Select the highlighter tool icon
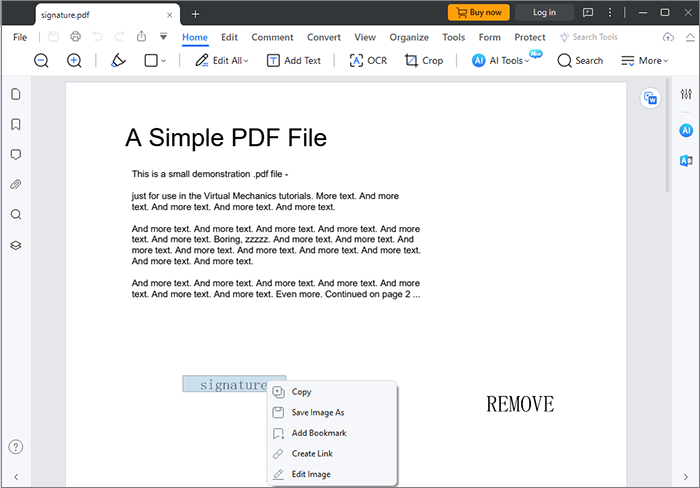This screenshot has height=488, width=700. [x=118, y=61]
